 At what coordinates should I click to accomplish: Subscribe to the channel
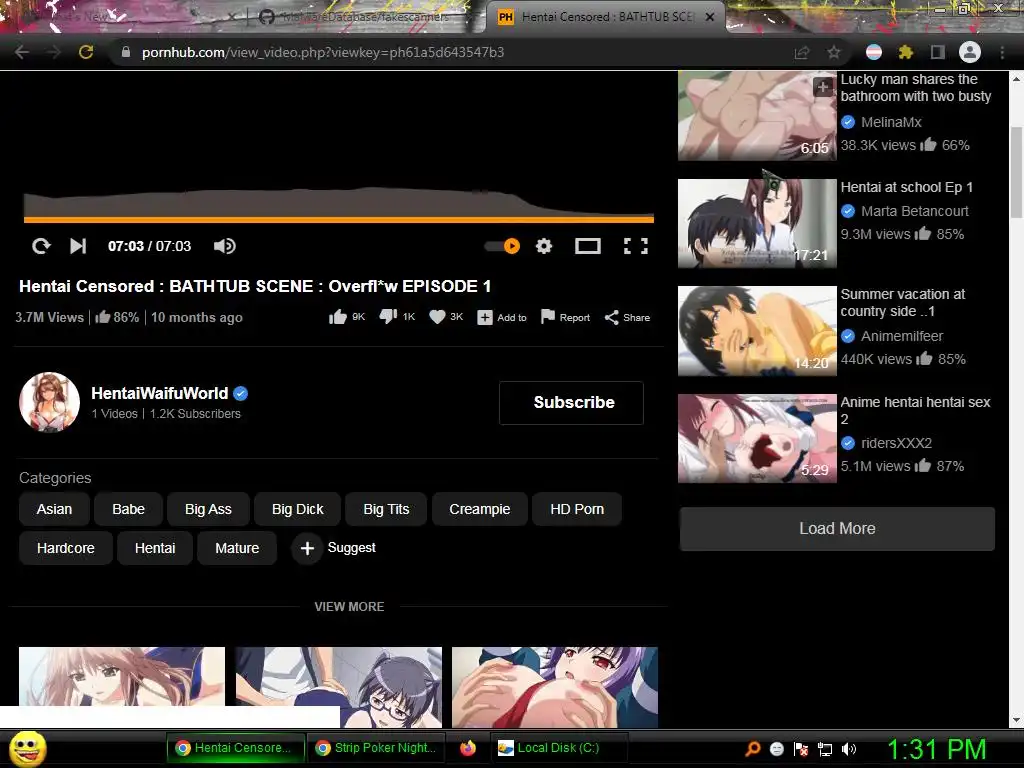571,402
